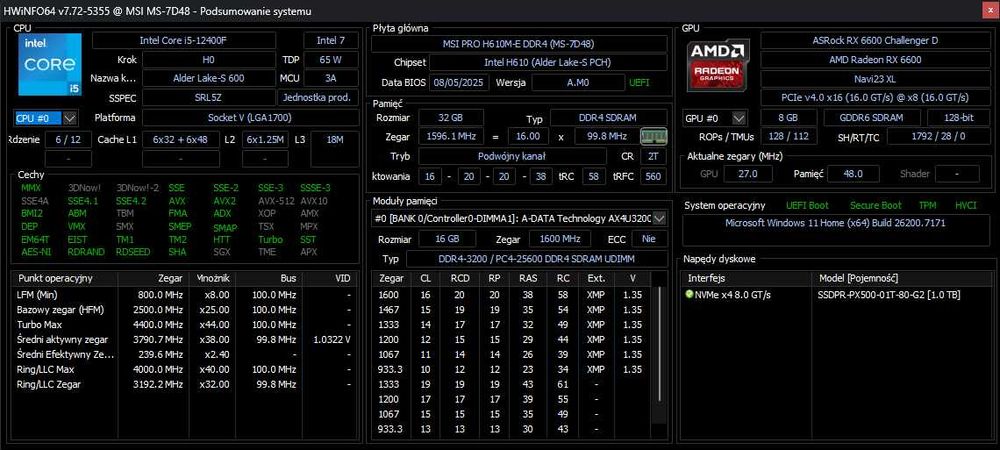Click the 'A.M0' BIOS version field
Viewport: 1000px width, 450px height.
(x=578, y=83)
